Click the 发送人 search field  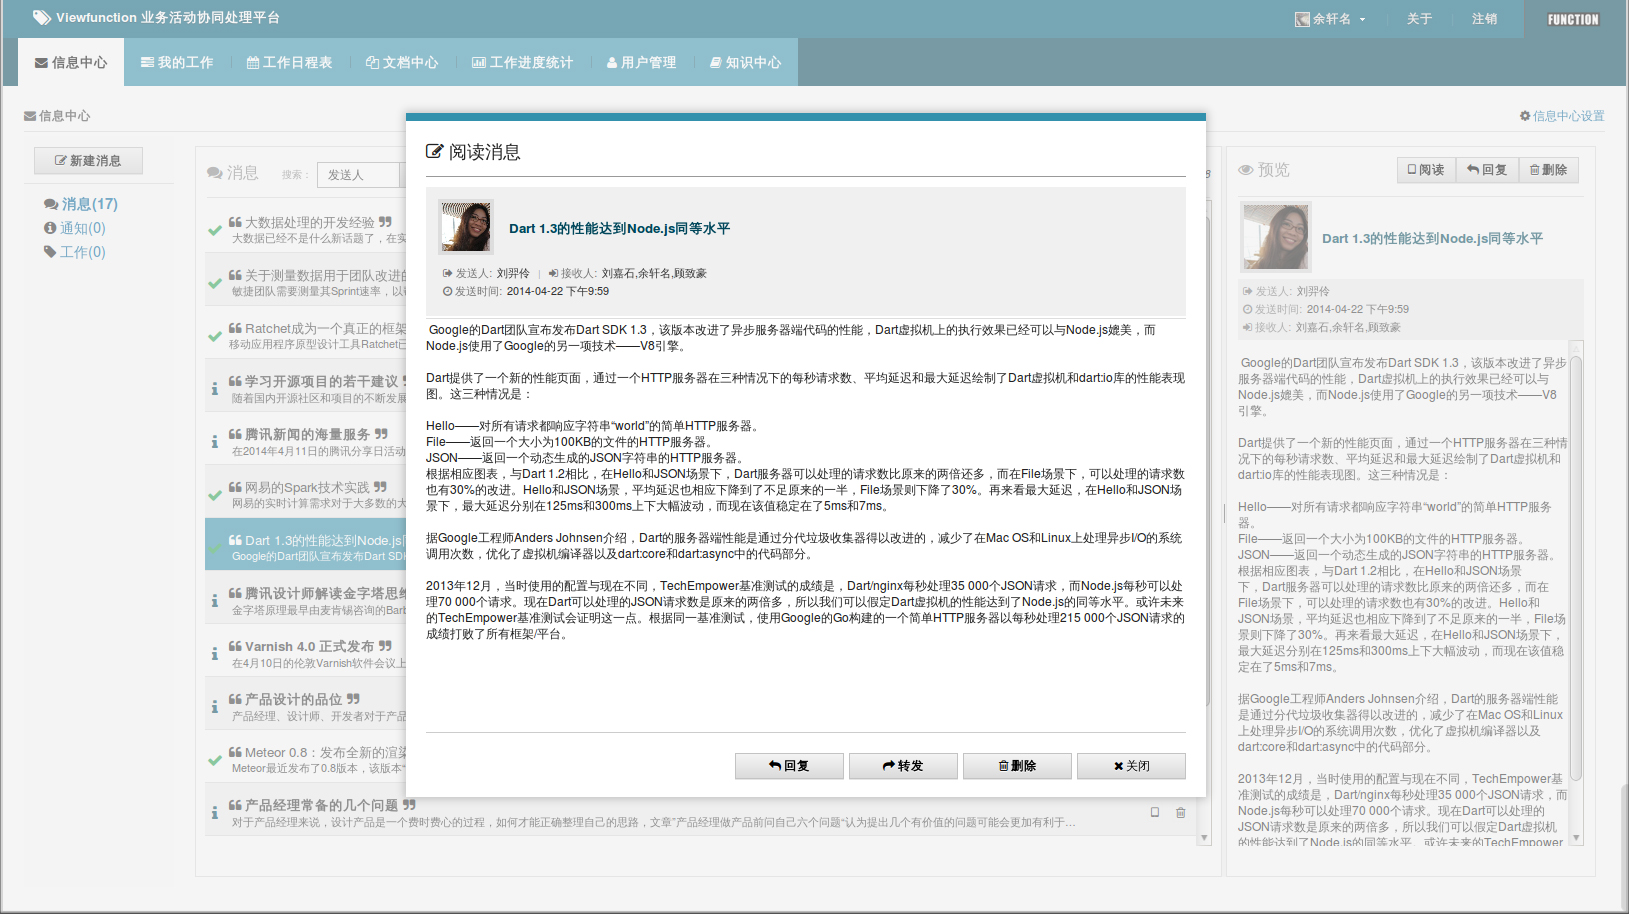(x=360, y=175)
